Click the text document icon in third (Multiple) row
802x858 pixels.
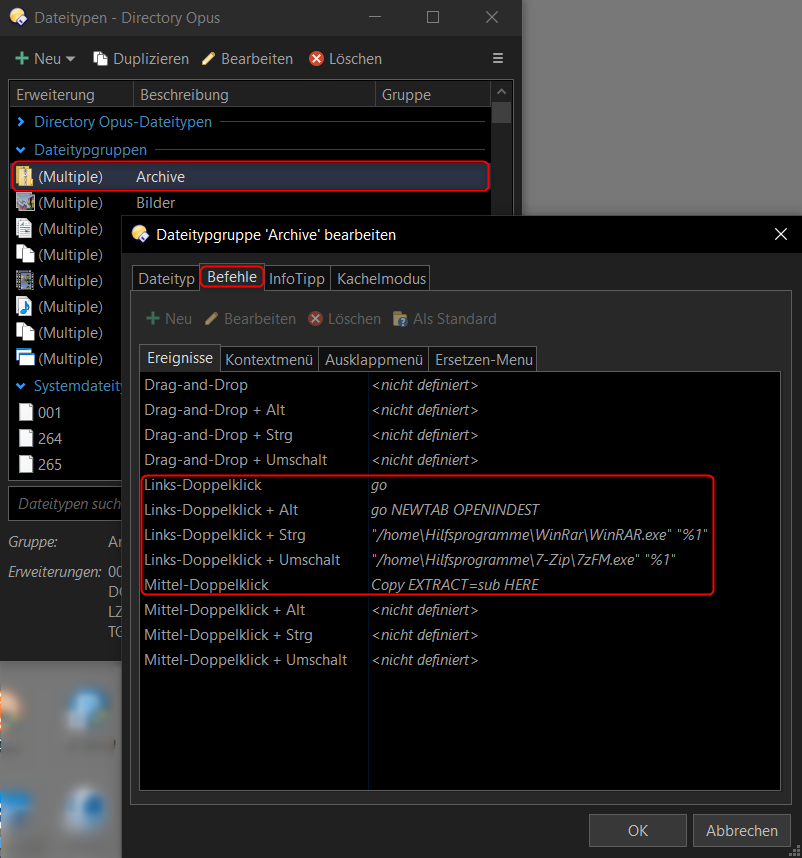25,228
